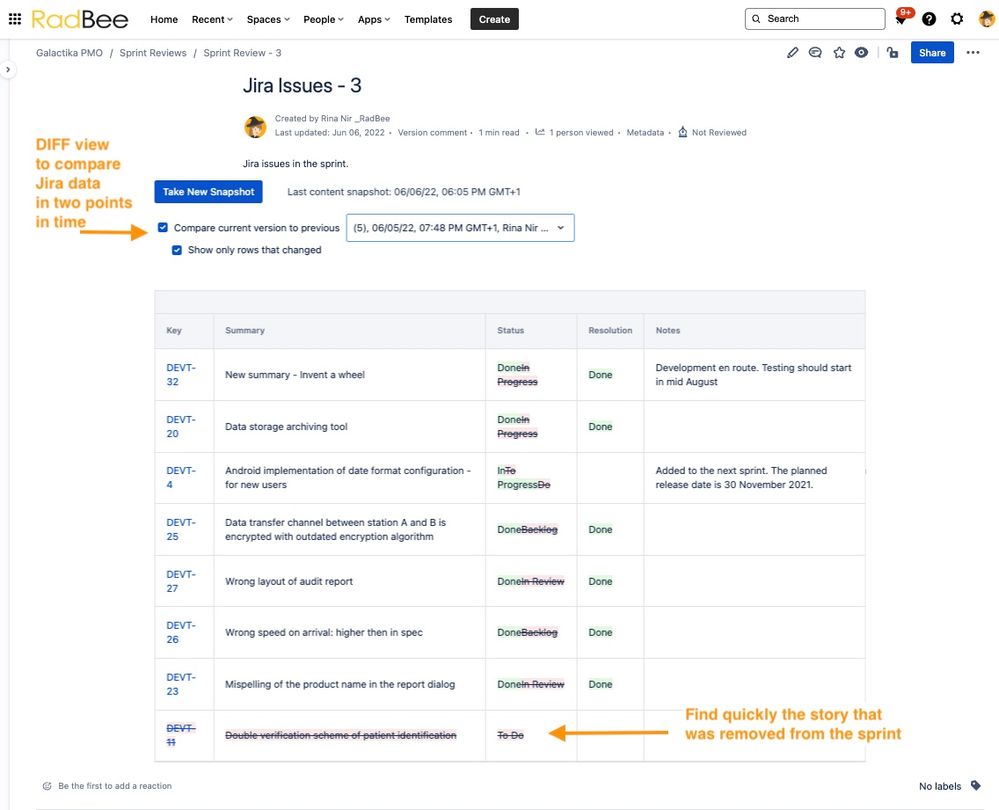Click the Version comment link
The image size is (999, 810).
tap(433, 133)
